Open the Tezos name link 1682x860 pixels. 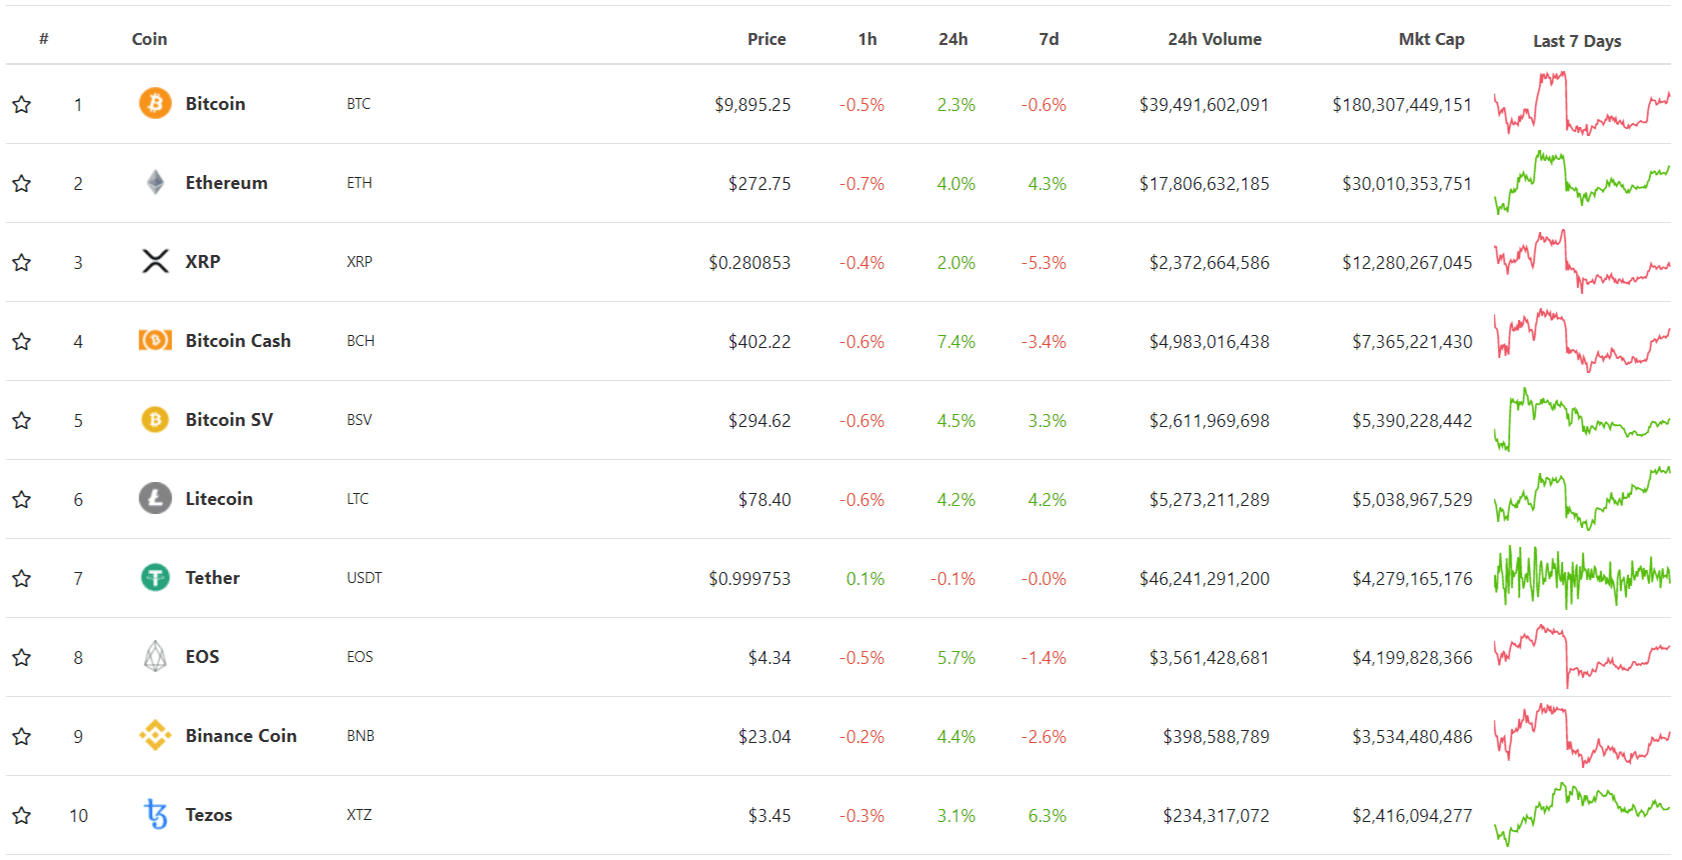tap(208, 814)
